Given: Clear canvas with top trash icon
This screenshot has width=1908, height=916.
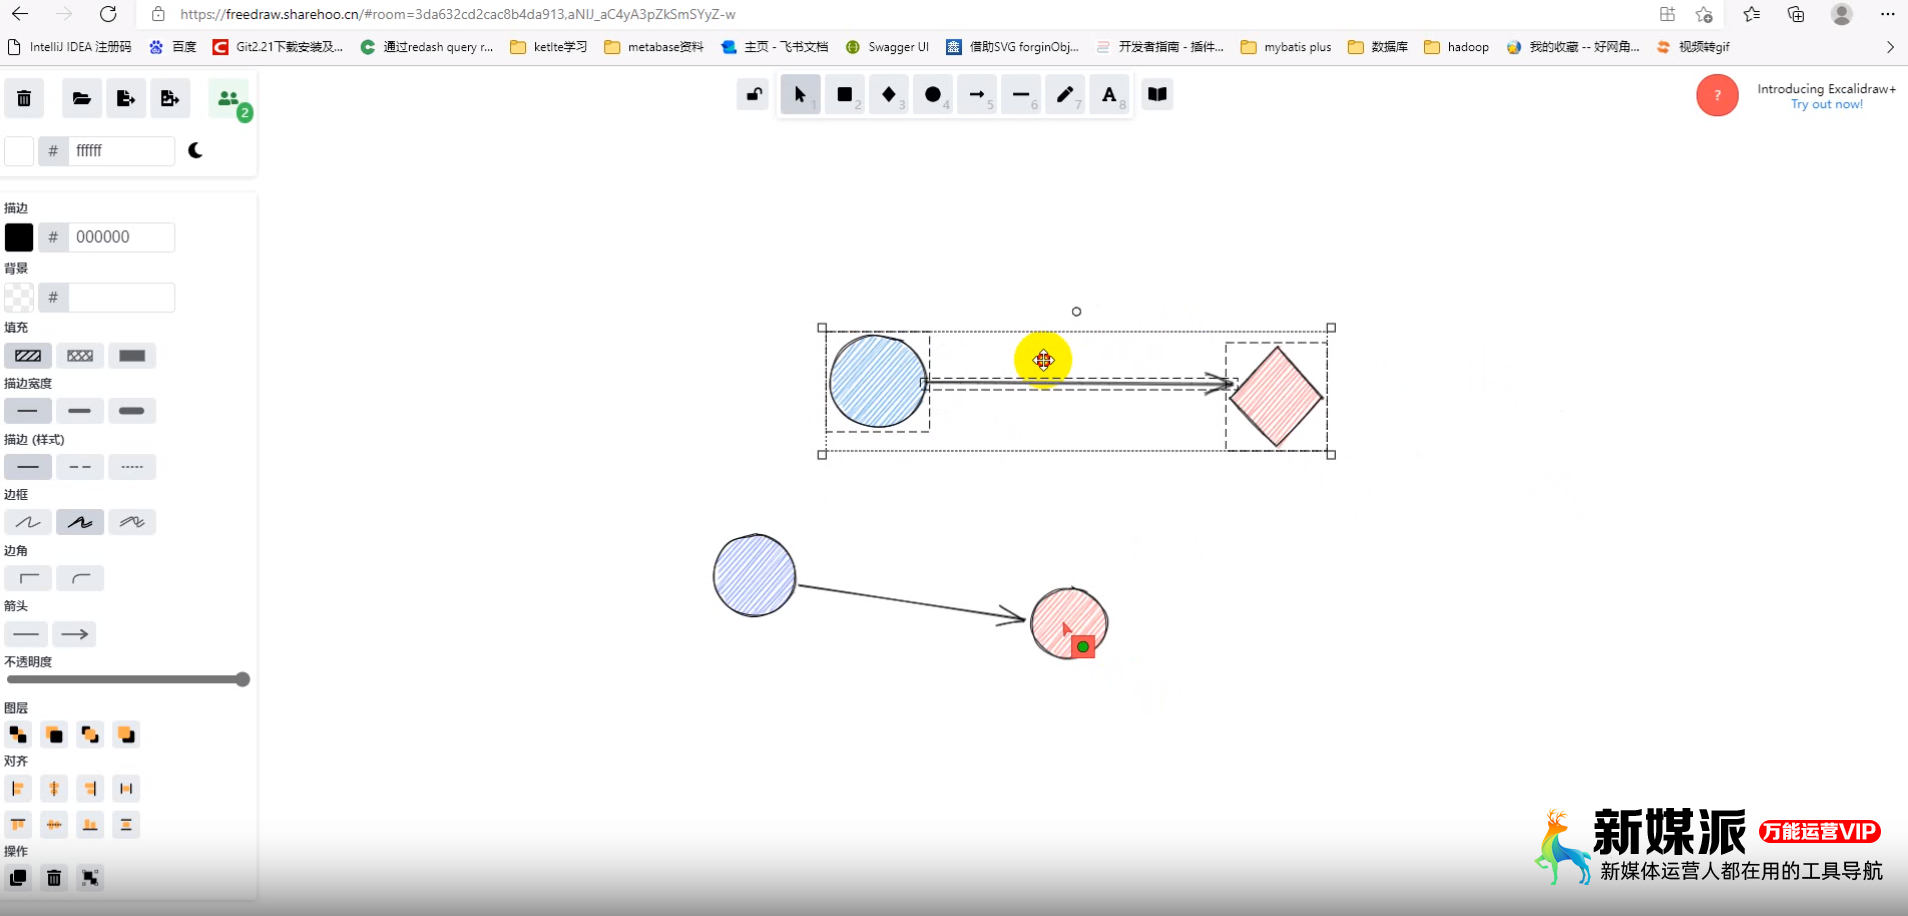Looking at the screenshot, I should 24,98.
